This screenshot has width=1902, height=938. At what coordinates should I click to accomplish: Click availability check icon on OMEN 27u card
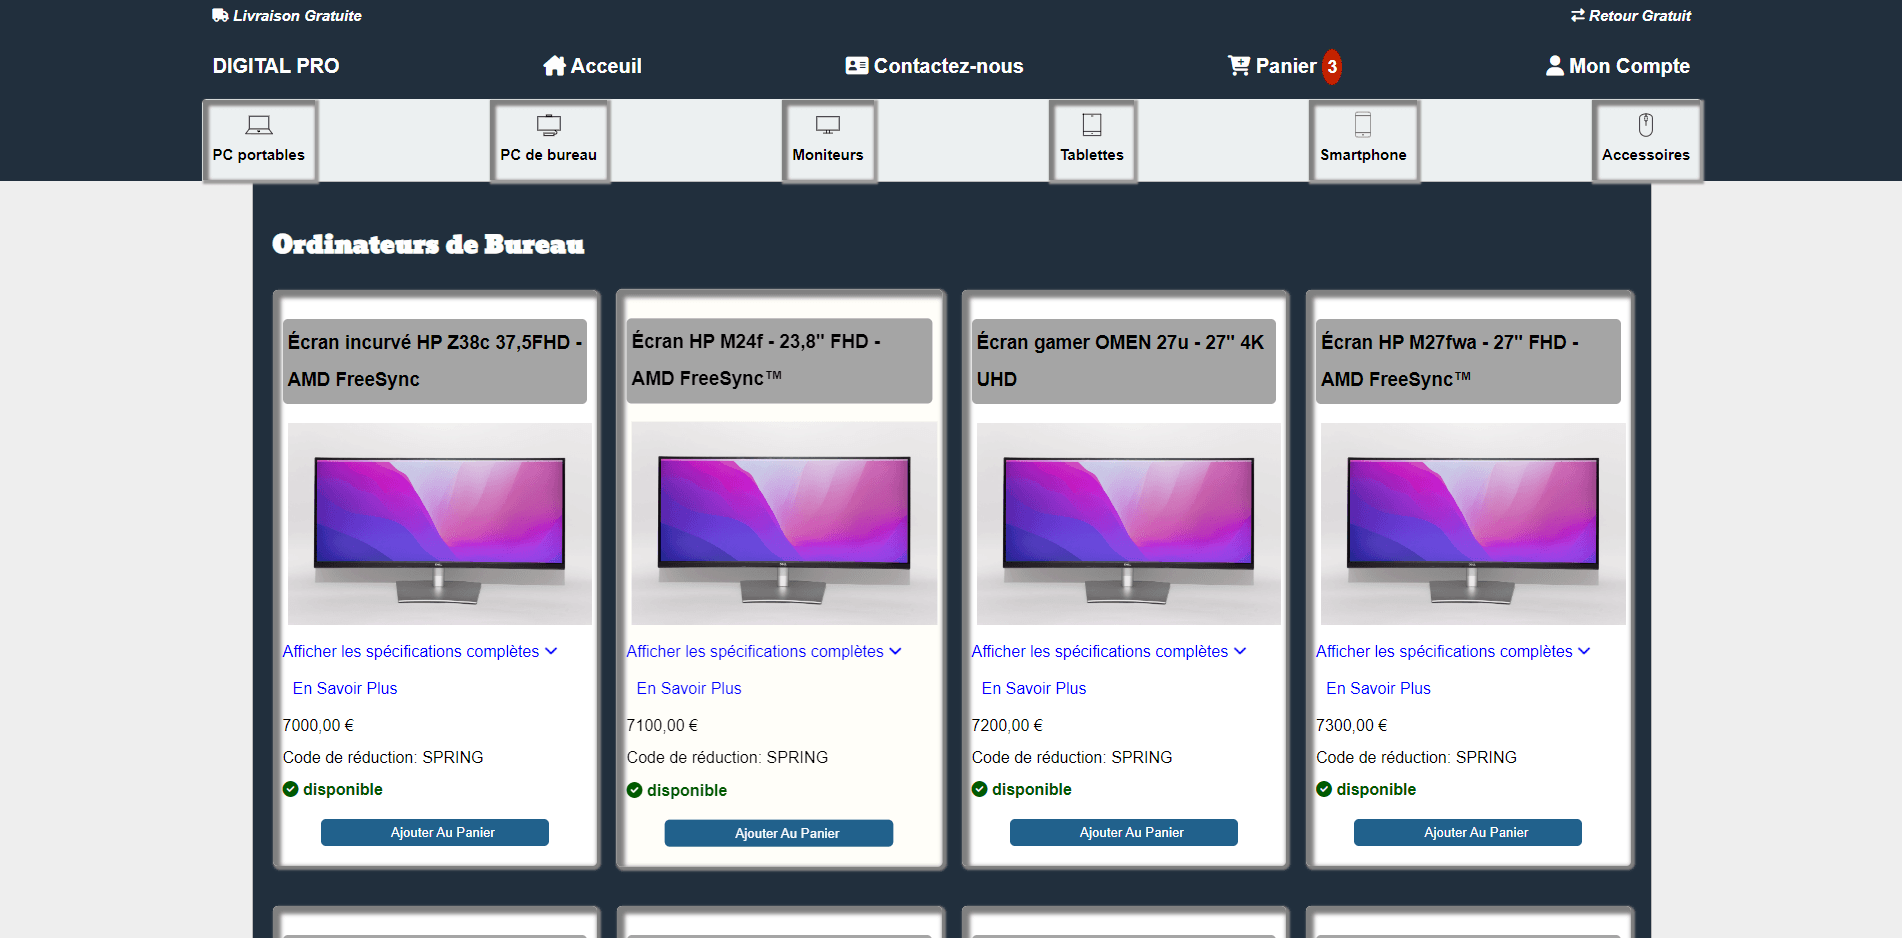coord(980,789)
